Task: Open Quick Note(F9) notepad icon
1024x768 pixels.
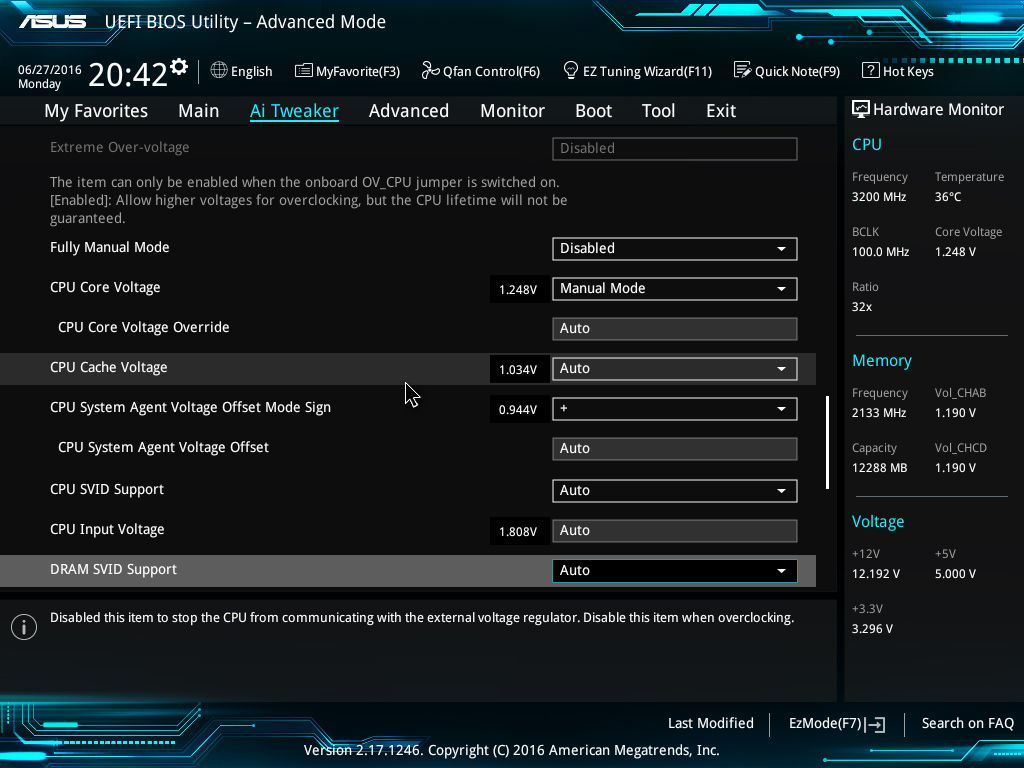Action: point(742,71)
